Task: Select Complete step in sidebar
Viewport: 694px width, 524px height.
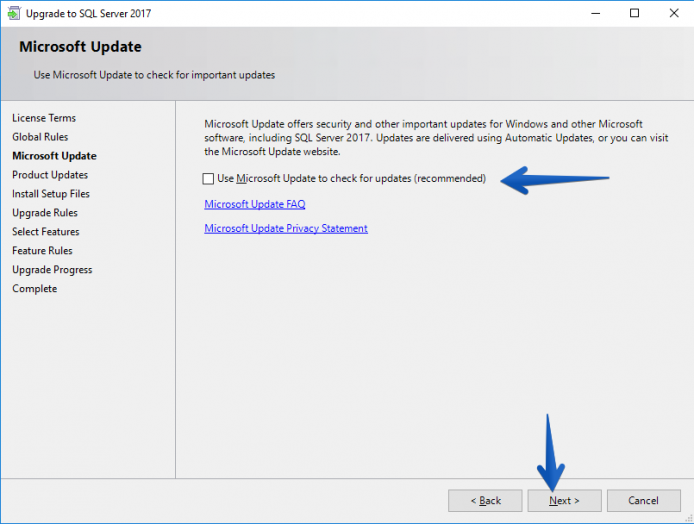Action: [x=35, y=289]
